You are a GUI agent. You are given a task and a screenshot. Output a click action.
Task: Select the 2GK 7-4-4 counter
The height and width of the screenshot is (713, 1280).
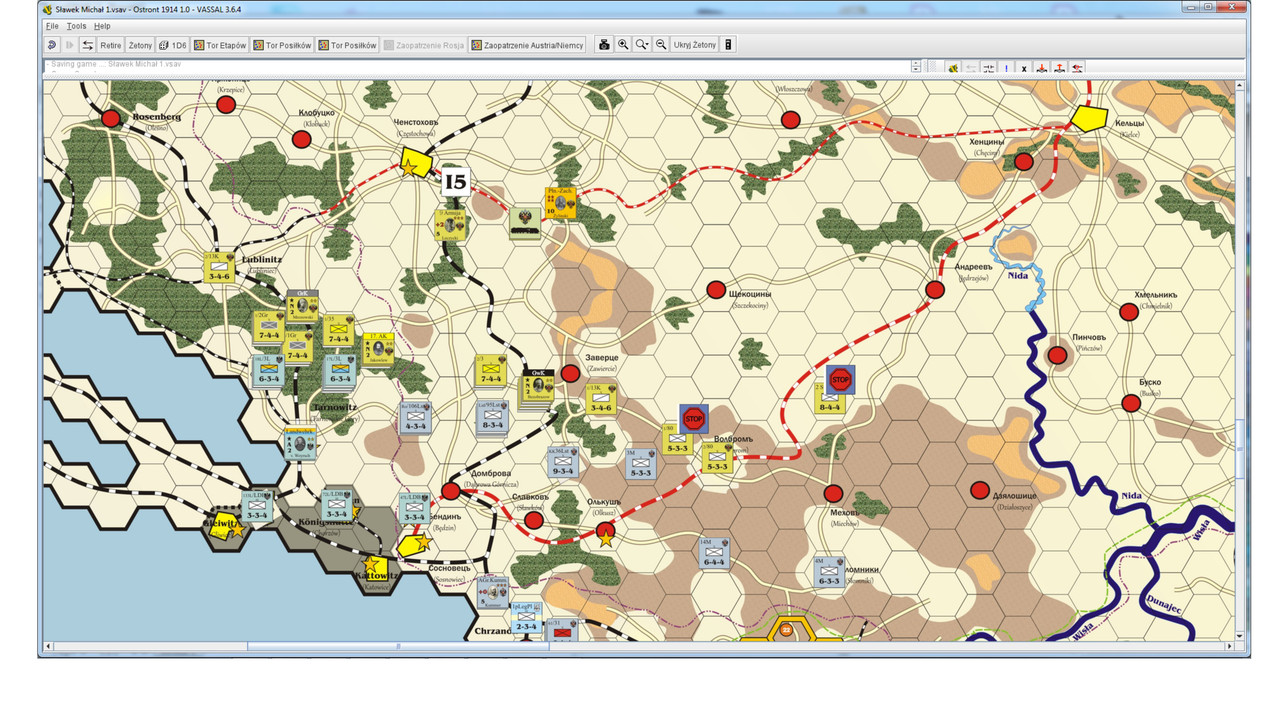(x=268, y=326)
